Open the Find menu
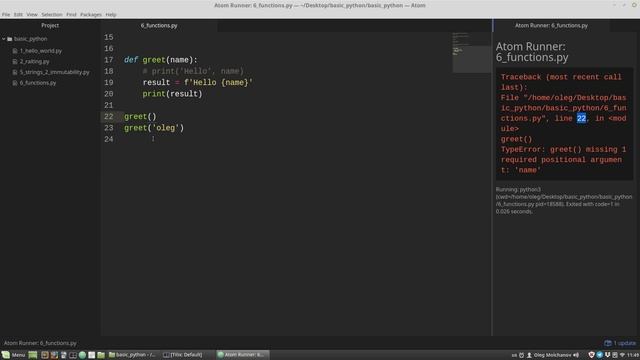 [71, 14]
